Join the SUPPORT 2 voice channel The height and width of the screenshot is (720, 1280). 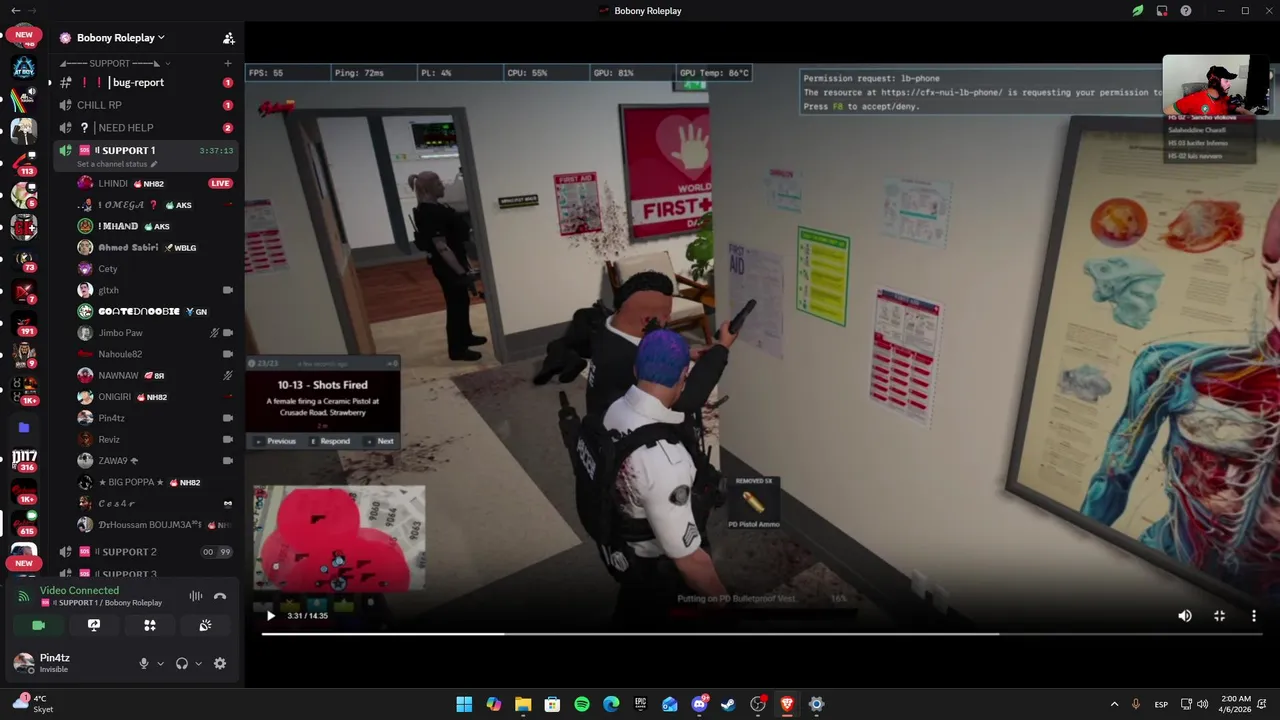pos(145,552)
